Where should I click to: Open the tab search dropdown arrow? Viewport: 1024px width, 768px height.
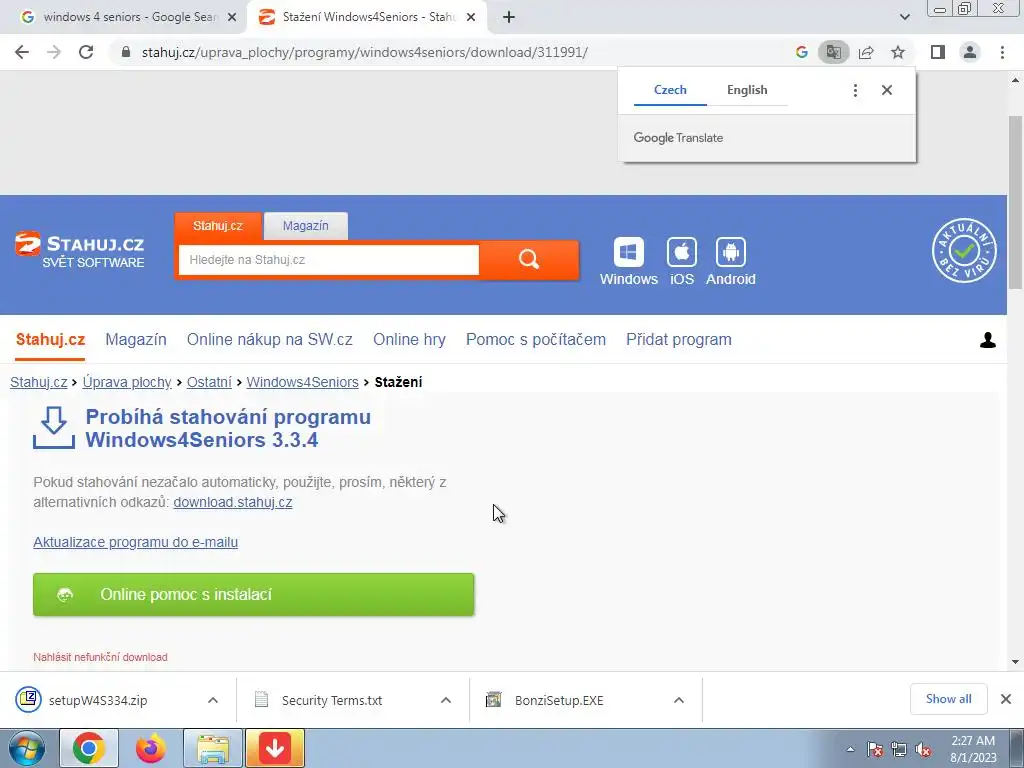[x=904, y=17]
